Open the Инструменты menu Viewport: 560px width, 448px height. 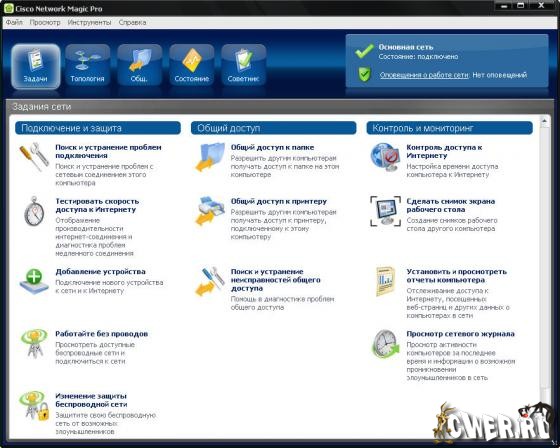pos(89,22)
